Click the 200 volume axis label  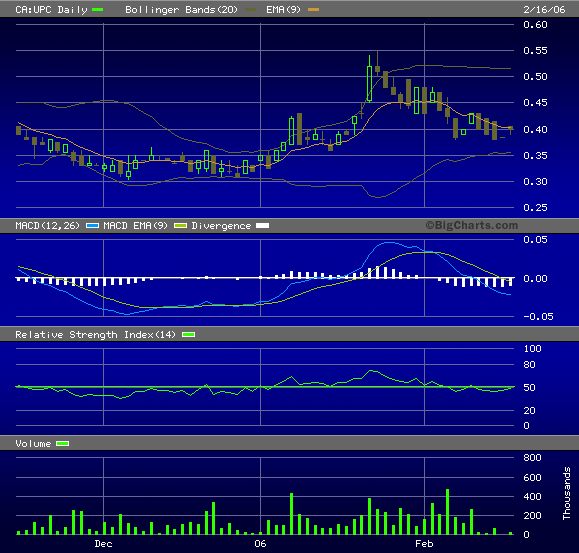tap(532, 516)
